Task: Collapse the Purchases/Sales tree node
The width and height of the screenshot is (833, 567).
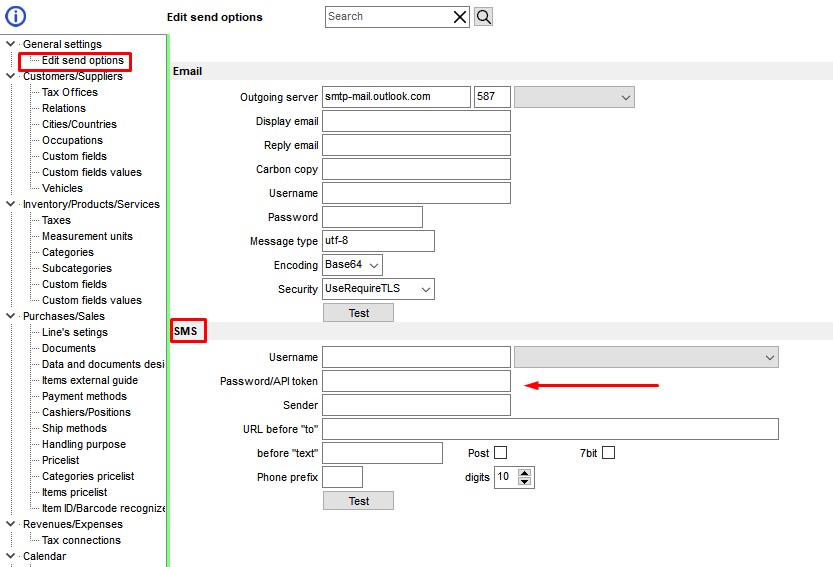Action: (x=10, y=316)
